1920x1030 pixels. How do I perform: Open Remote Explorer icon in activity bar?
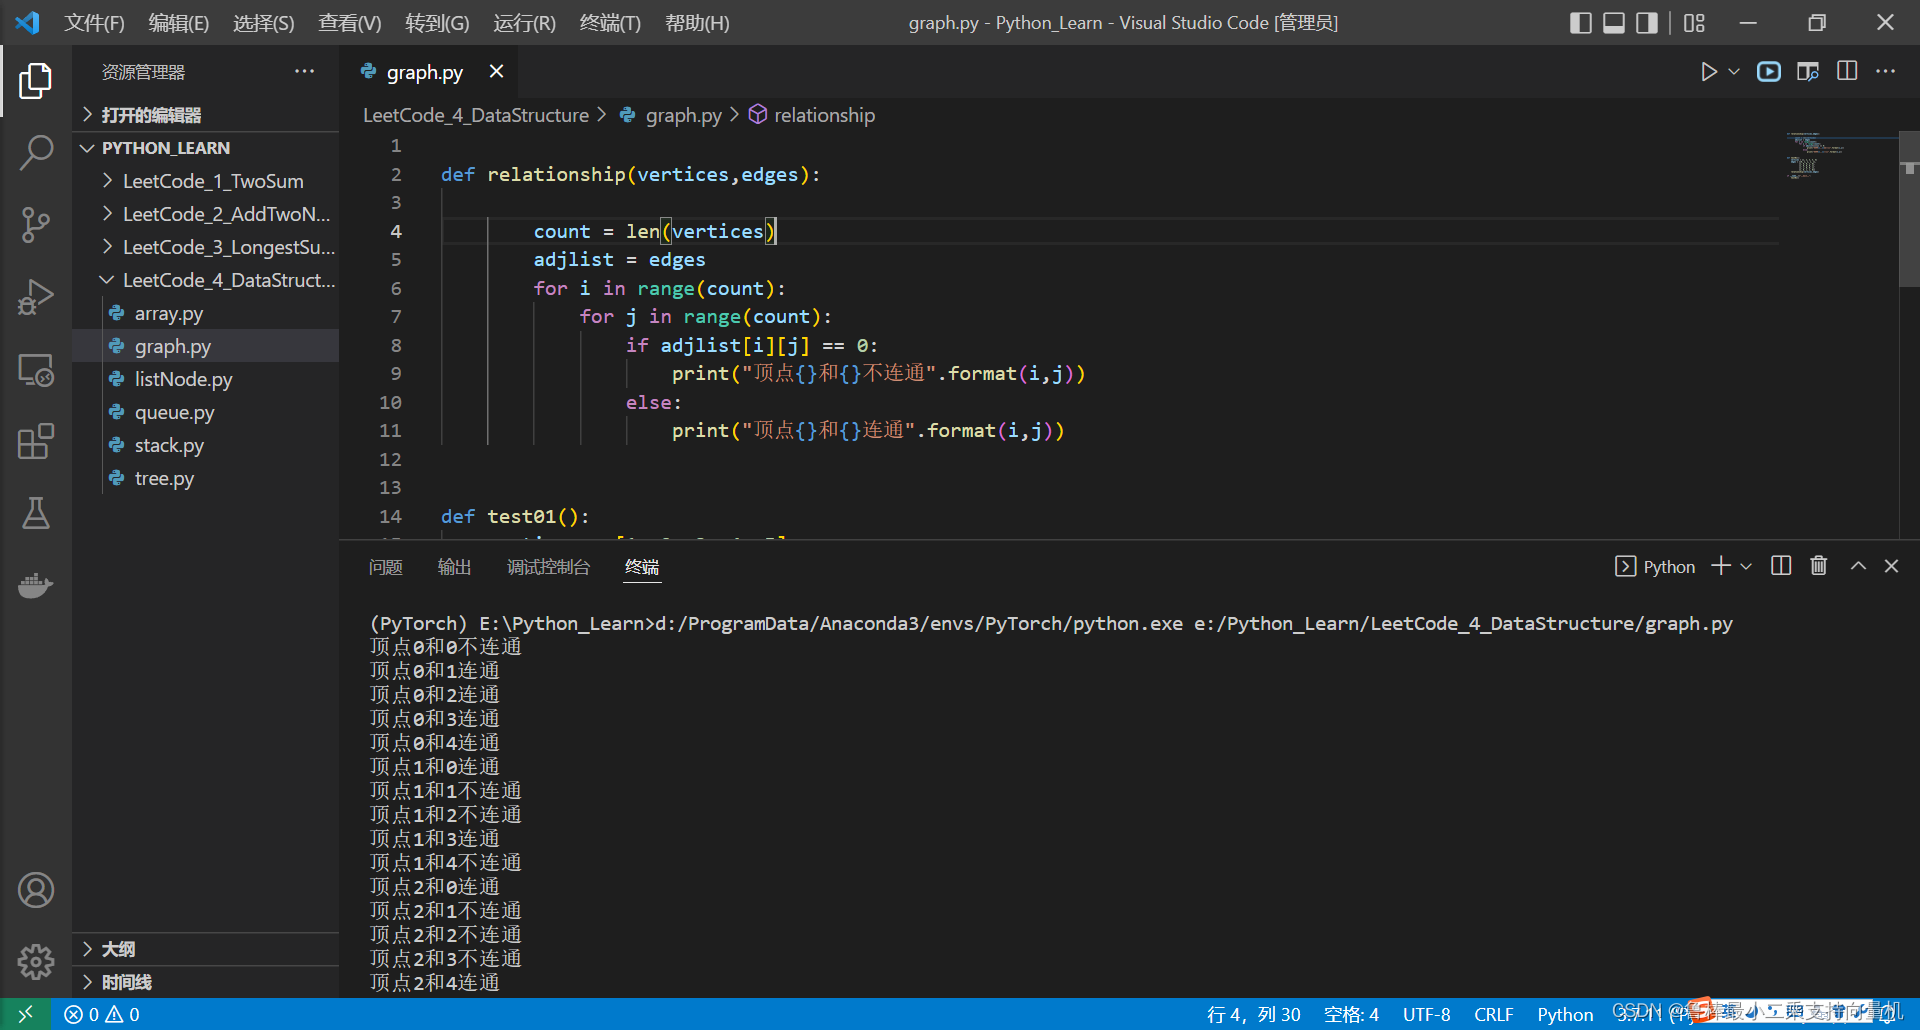pos(36,369)
